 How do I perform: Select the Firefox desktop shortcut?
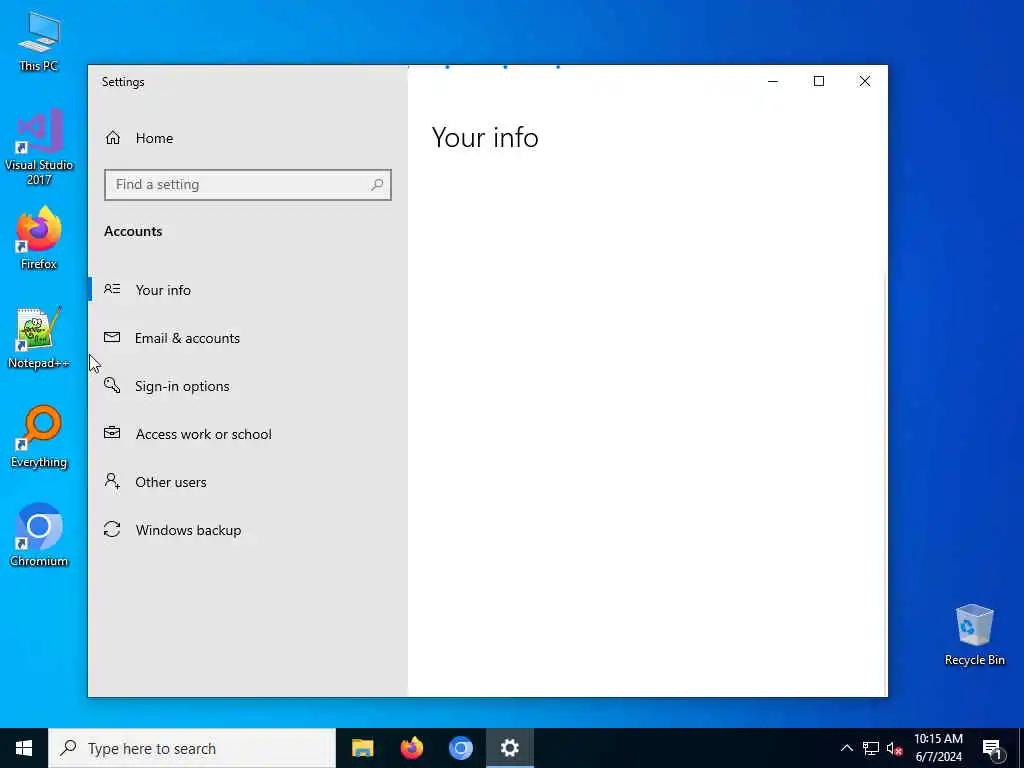point(39,238)
